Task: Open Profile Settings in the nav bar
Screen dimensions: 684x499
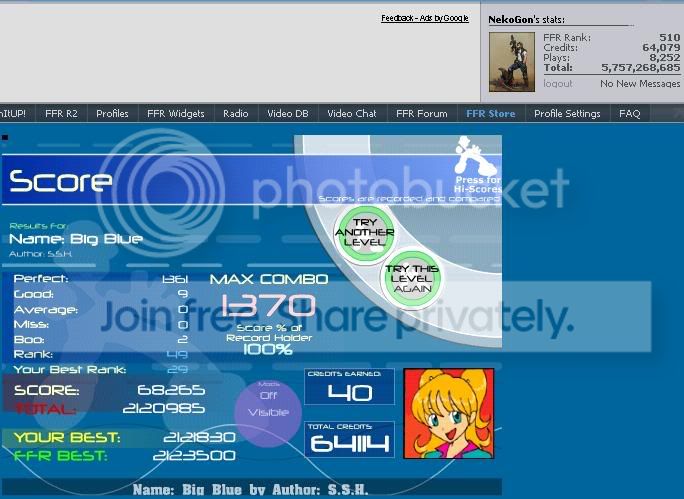Action: tap(567, 114)
